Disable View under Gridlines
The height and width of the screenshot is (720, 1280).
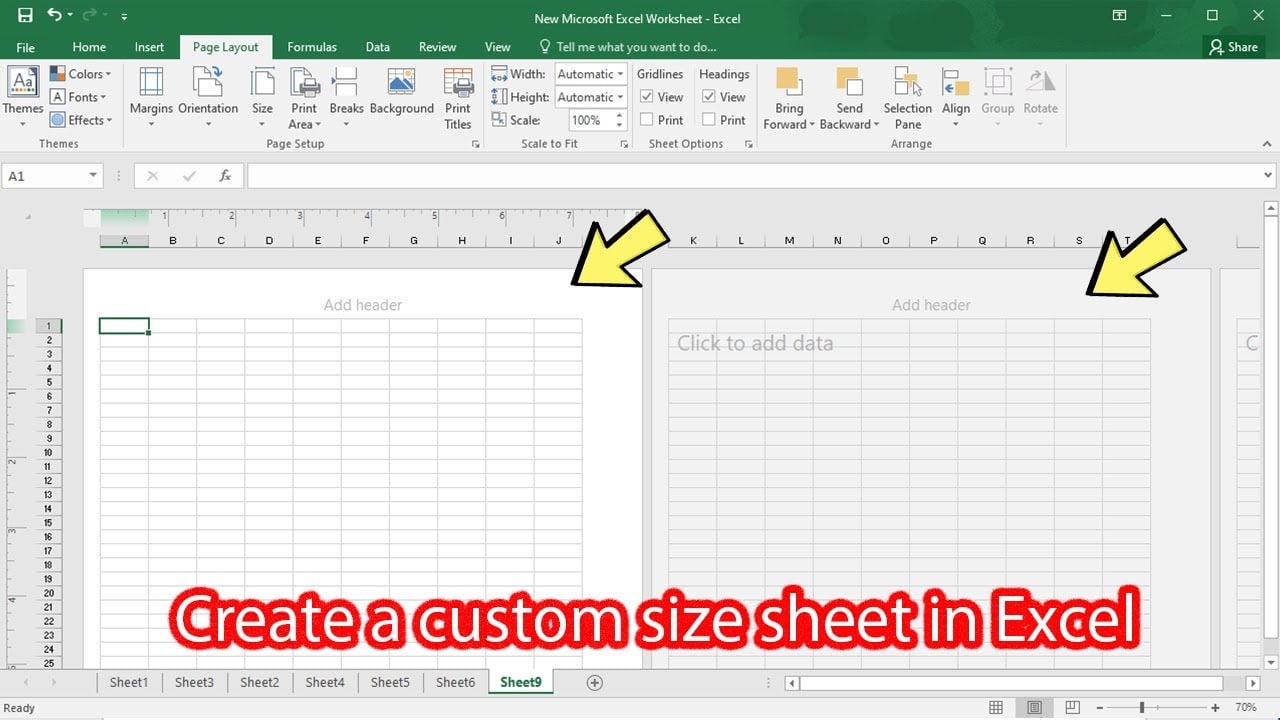647,96
